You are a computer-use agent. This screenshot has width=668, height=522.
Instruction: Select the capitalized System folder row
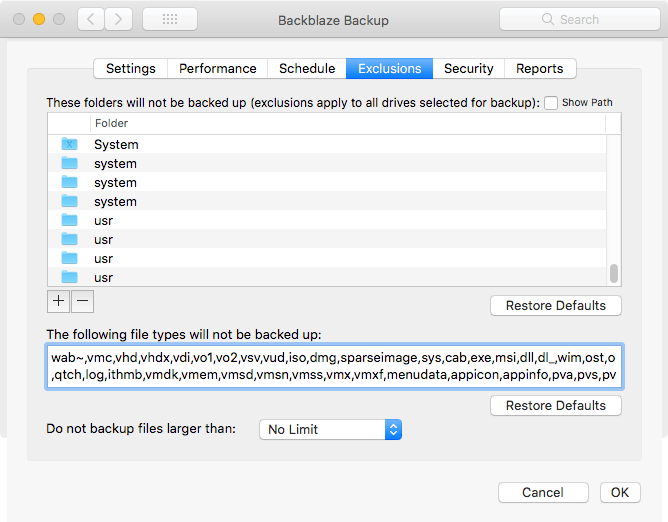coord(327,144)
